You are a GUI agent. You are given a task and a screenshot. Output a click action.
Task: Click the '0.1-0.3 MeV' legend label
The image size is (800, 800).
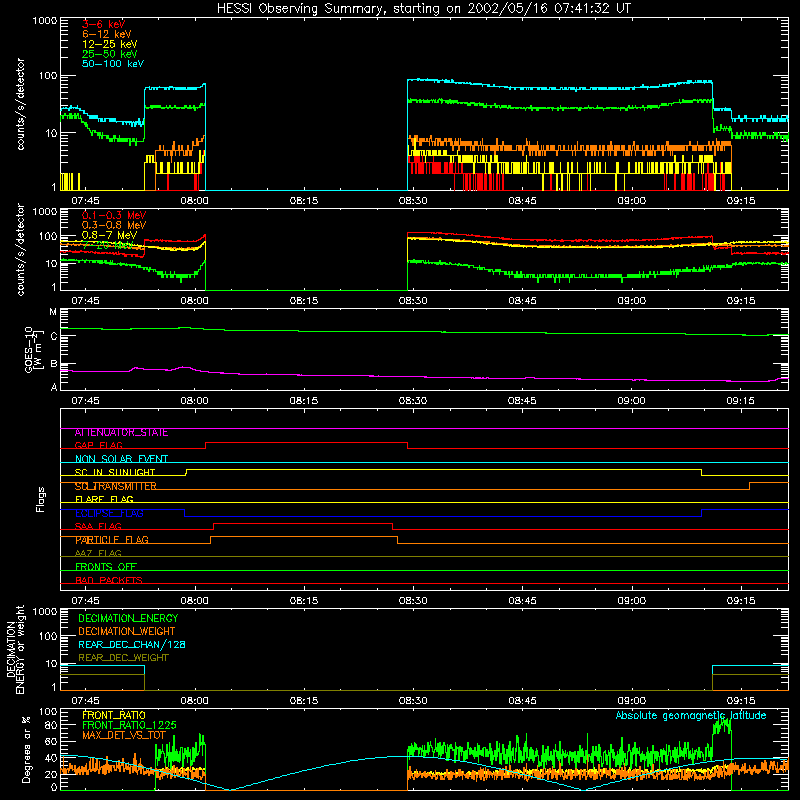point(114,215)
